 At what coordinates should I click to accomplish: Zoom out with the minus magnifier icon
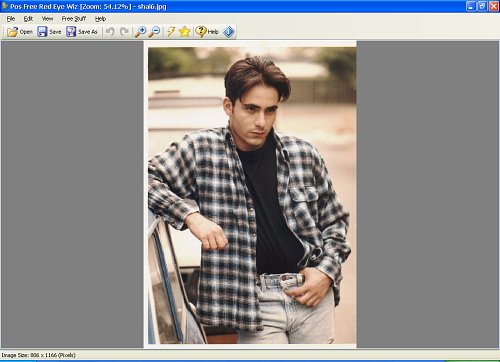[x=154, y=32]
